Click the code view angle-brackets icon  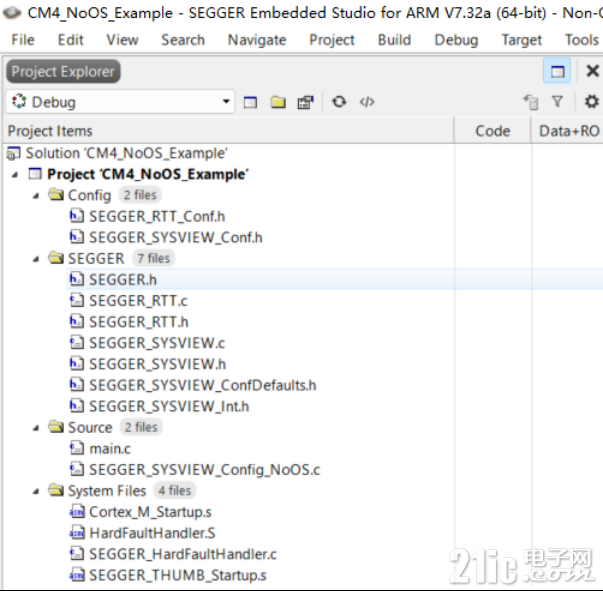(367, 102)
